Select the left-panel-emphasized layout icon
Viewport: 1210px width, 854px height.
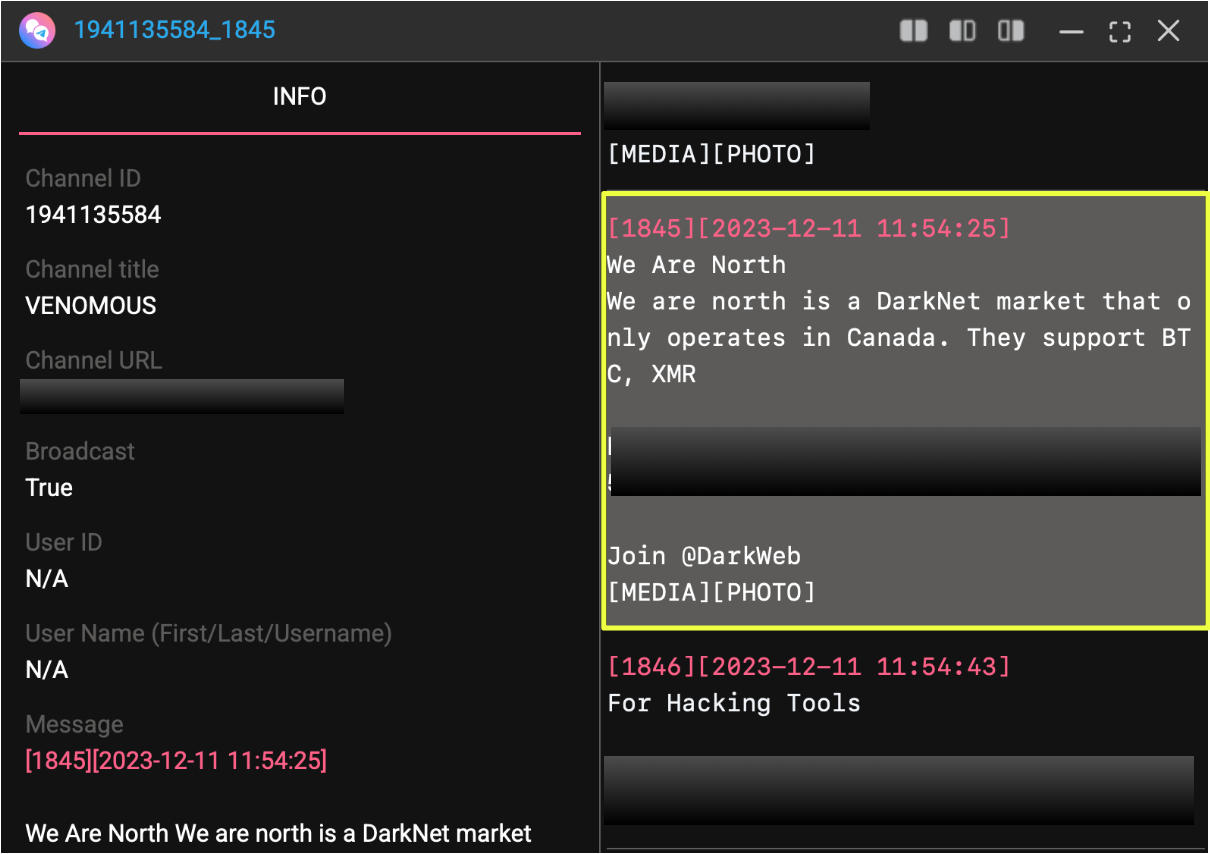(962, 31)
